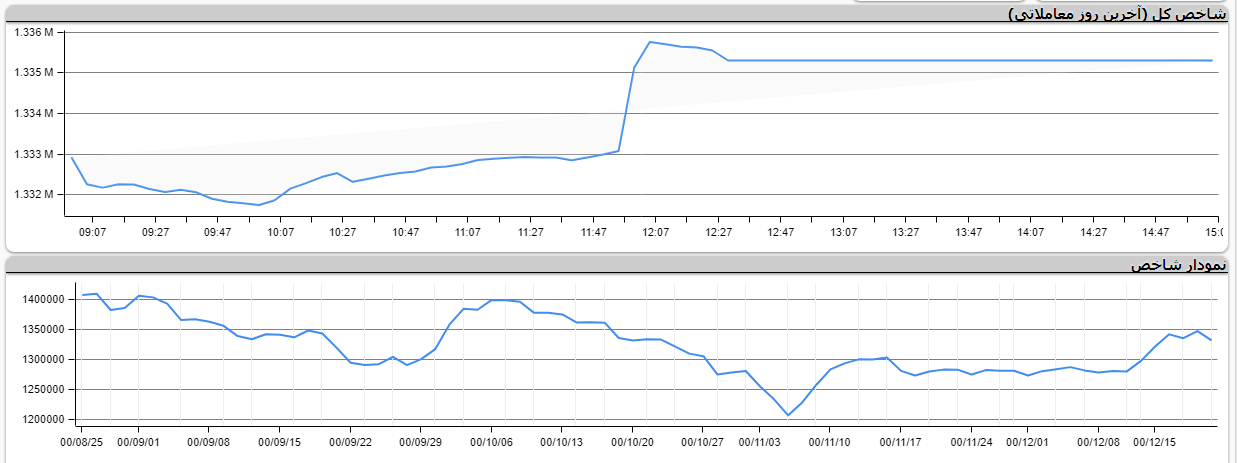Click the intraday line lowest point near 10:07
Viewport: 1237px width, 463px height.
point(259,205)
